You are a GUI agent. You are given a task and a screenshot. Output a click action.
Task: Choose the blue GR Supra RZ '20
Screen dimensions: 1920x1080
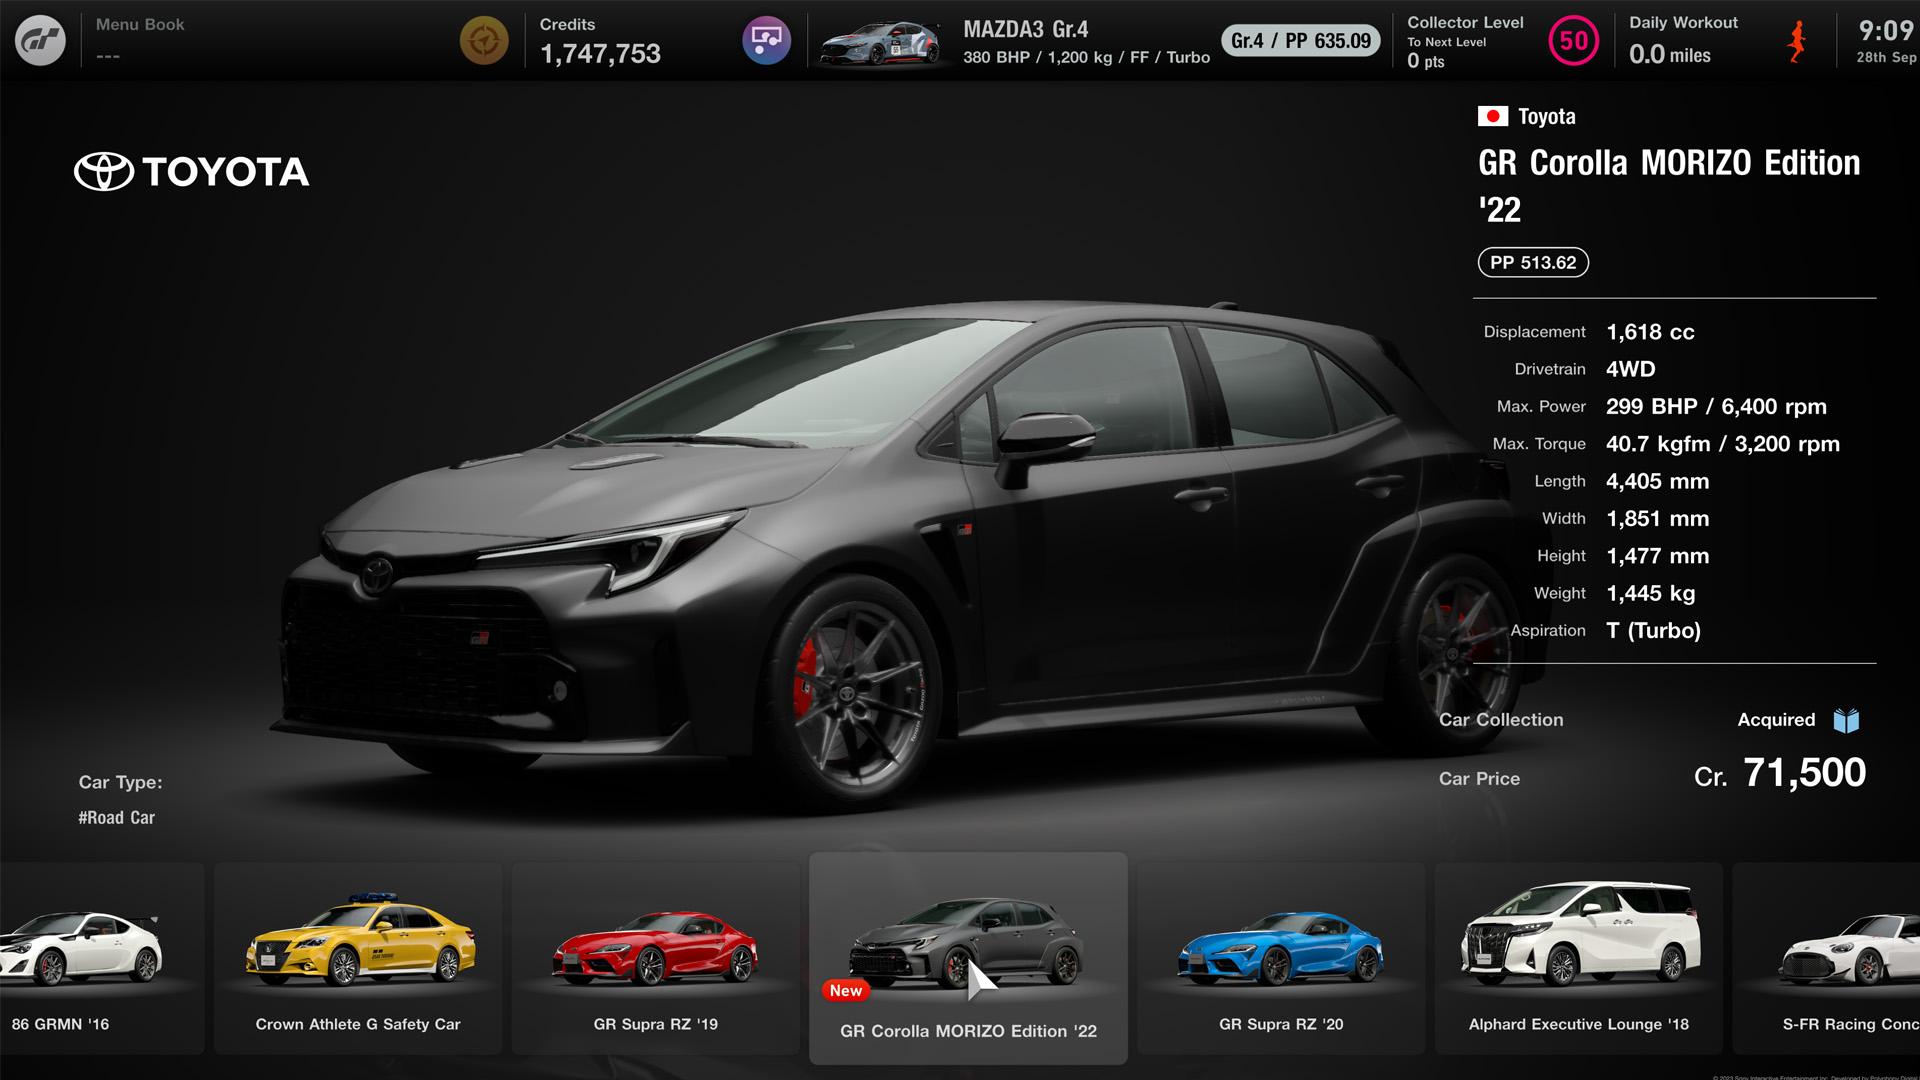(1281, 955)
